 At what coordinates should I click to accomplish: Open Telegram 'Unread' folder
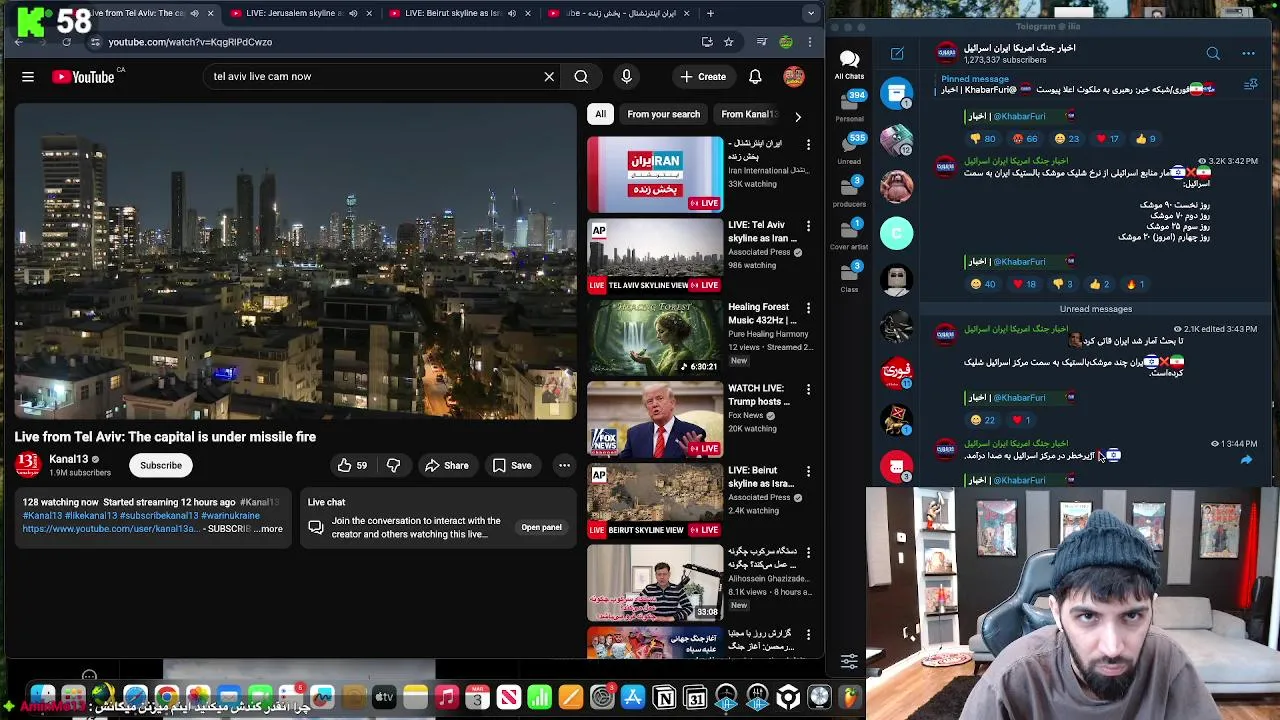pyautogui.click(x=850, y=149)
